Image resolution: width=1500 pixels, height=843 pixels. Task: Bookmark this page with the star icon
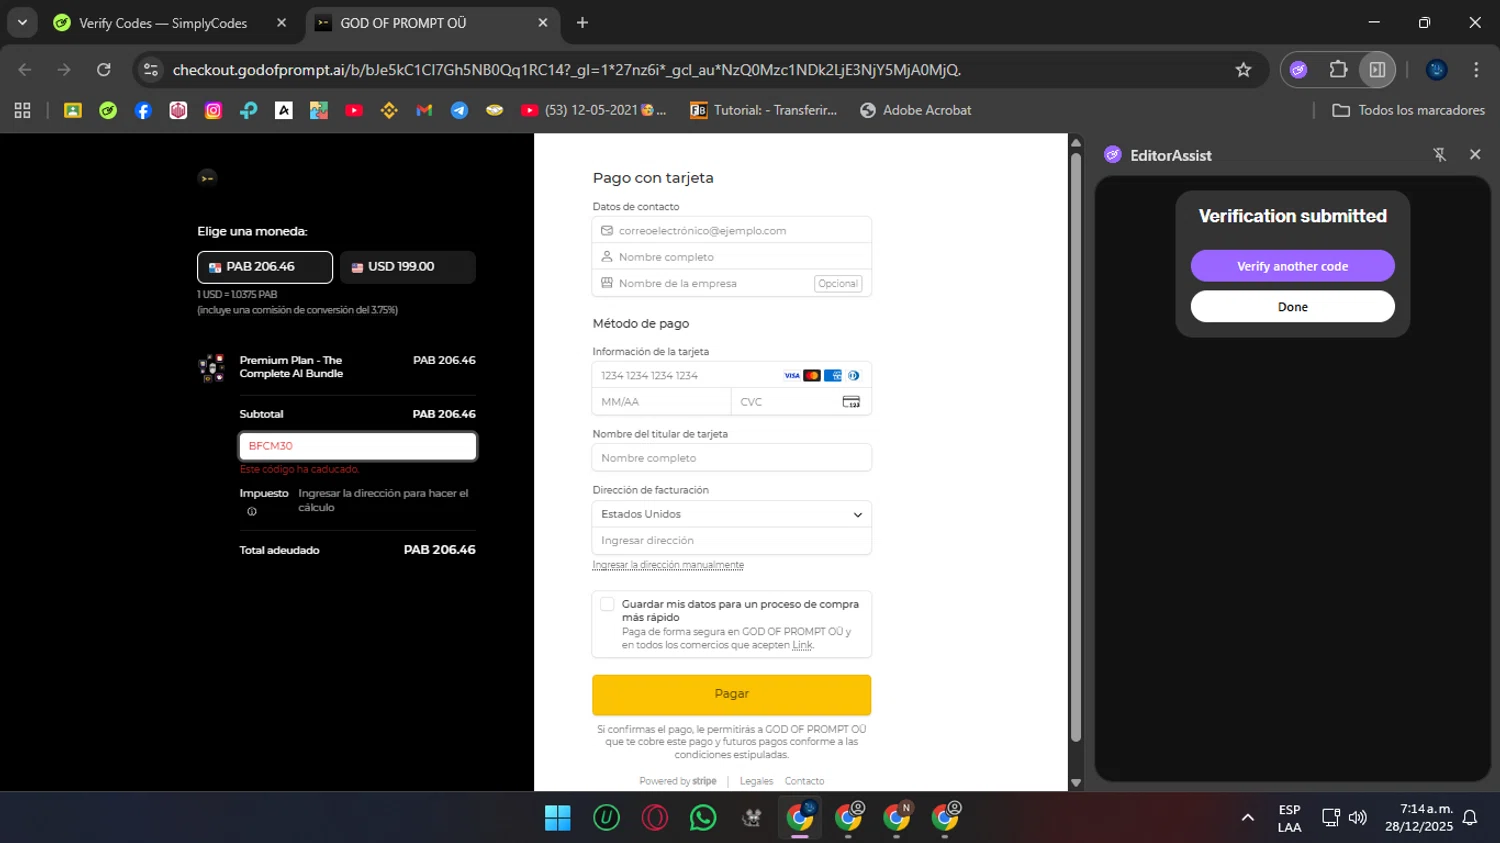1243,70
